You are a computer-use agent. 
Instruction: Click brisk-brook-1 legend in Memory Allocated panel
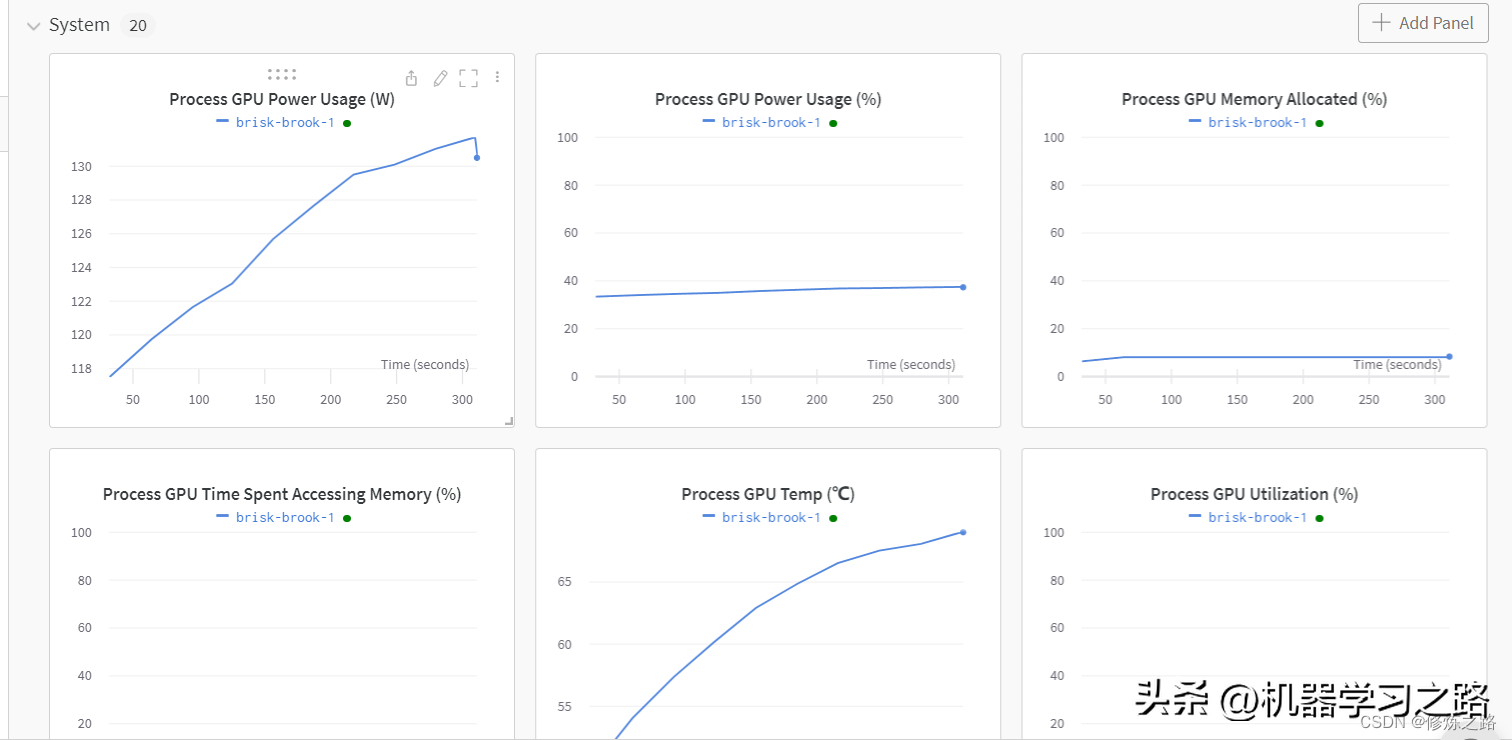[1256, 122]
